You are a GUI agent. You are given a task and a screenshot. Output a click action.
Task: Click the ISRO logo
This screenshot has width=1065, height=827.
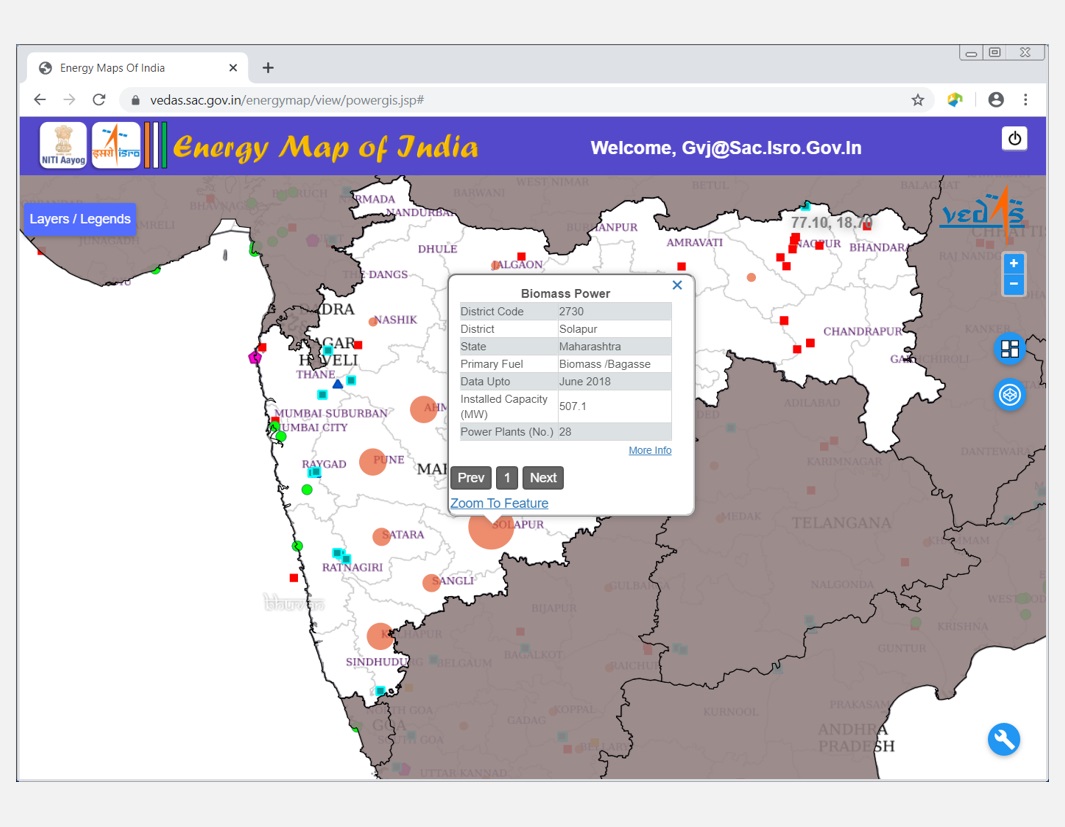tap(116, 145)
